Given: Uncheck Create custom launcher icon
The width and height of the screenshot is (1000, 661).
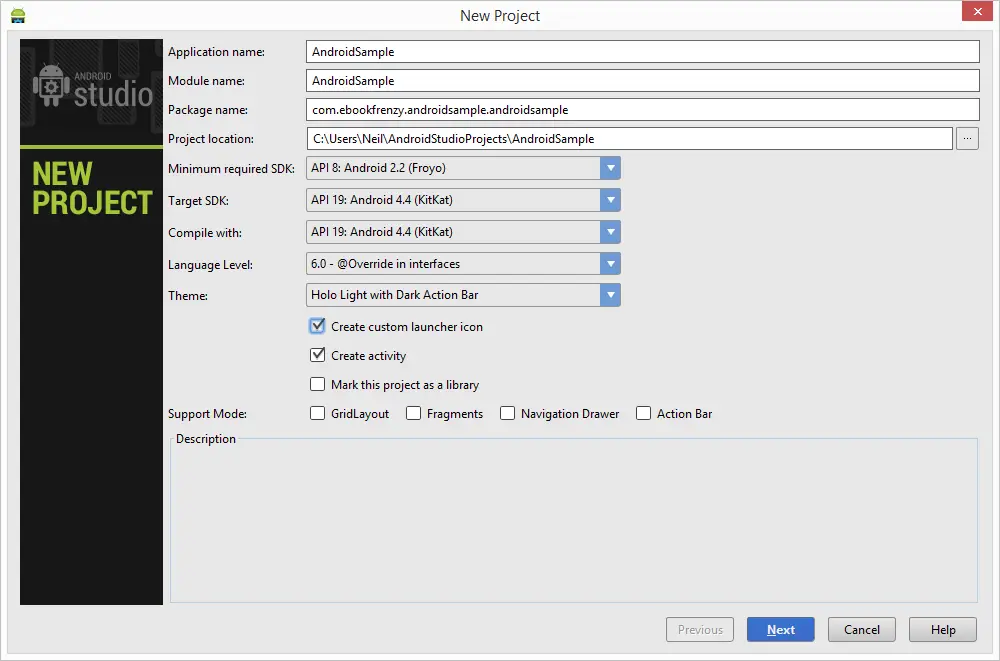Looking at the screenshot, I should 317,326.
